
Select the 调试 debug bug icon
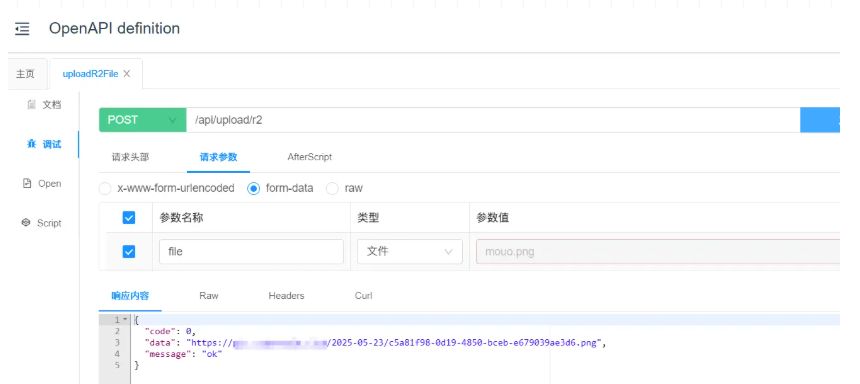pos(31,144)
